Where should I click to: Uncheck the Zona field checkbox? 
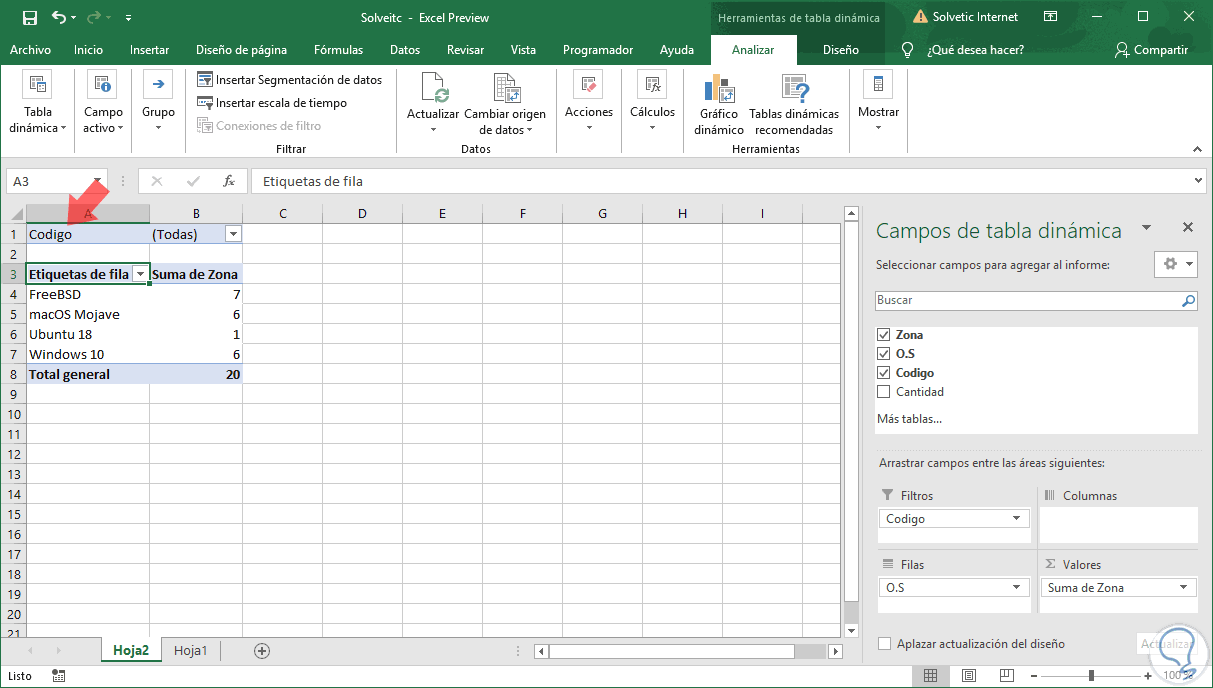click(883, 335)
